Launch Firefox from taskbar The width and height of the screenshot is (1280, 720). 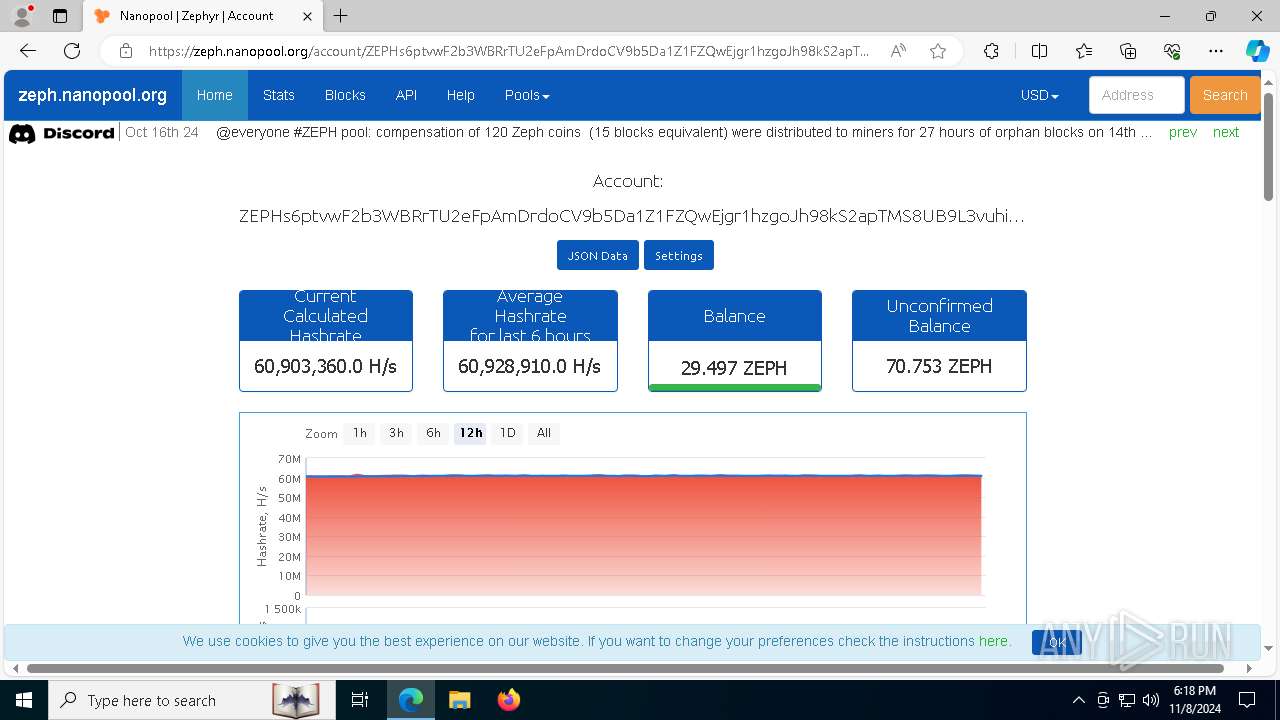pyautogui.click(x=508, y=700)
